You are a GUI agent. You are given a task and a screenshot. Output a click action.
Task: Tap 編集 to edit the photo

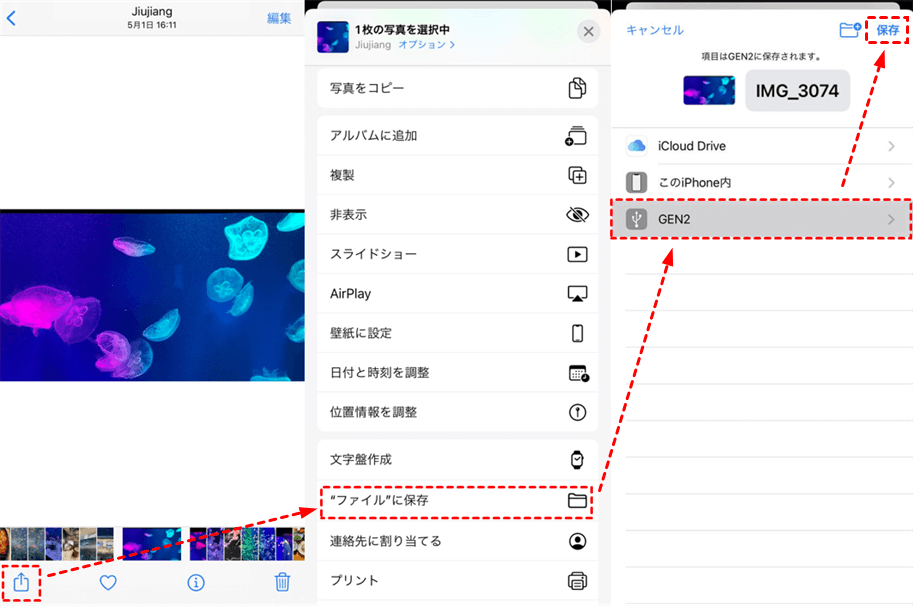pos(279,18)
